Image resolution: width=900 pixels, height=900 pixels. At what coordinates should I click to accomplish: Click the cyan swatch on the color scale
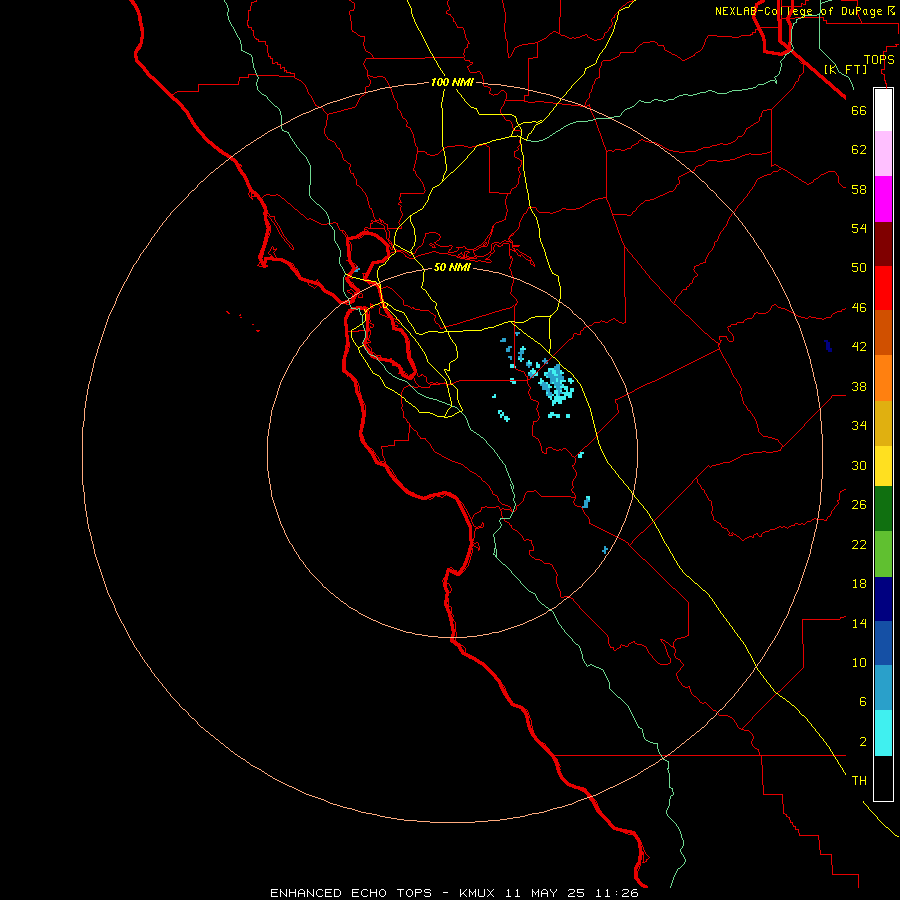(883, 733)
